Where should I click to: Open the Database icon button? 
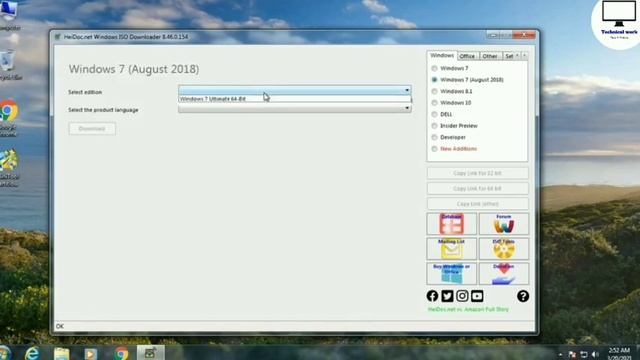[x=451, y=224]
